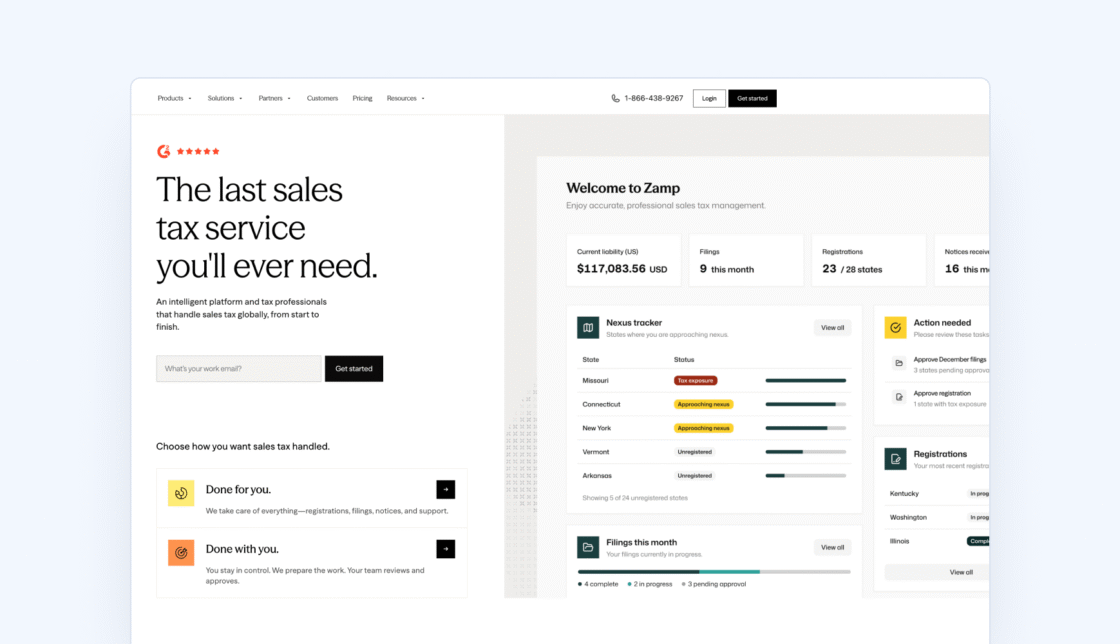Open the Done for you arrow button
This screenshot has width=1120, height=644.
tap(446, 490)
